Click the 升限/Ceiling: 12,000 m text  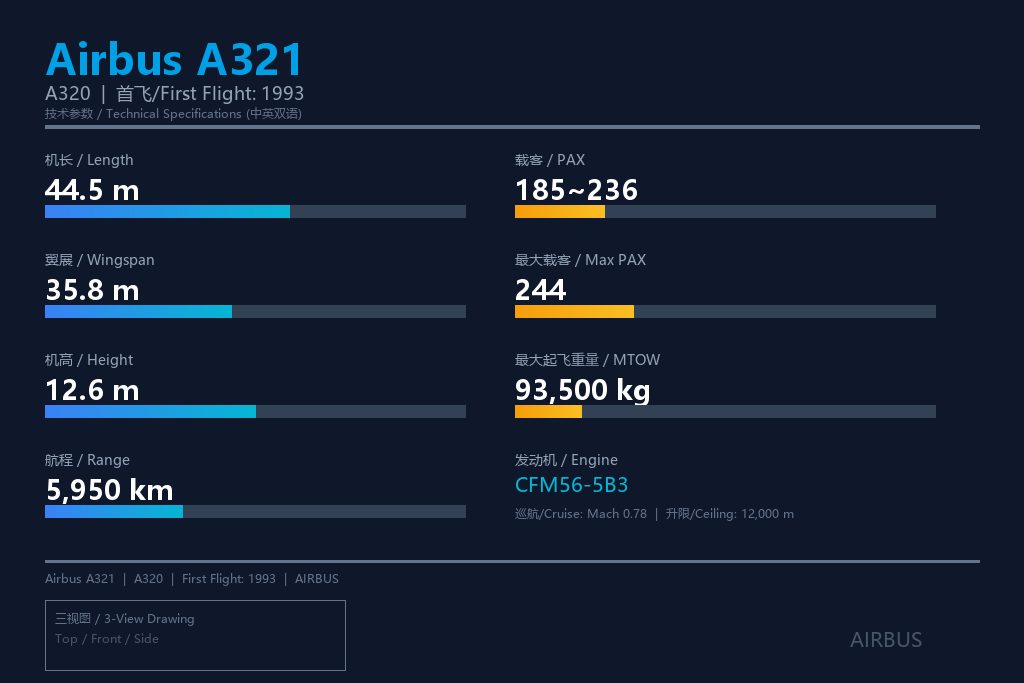pyautogui.click(x=729, y=514)
